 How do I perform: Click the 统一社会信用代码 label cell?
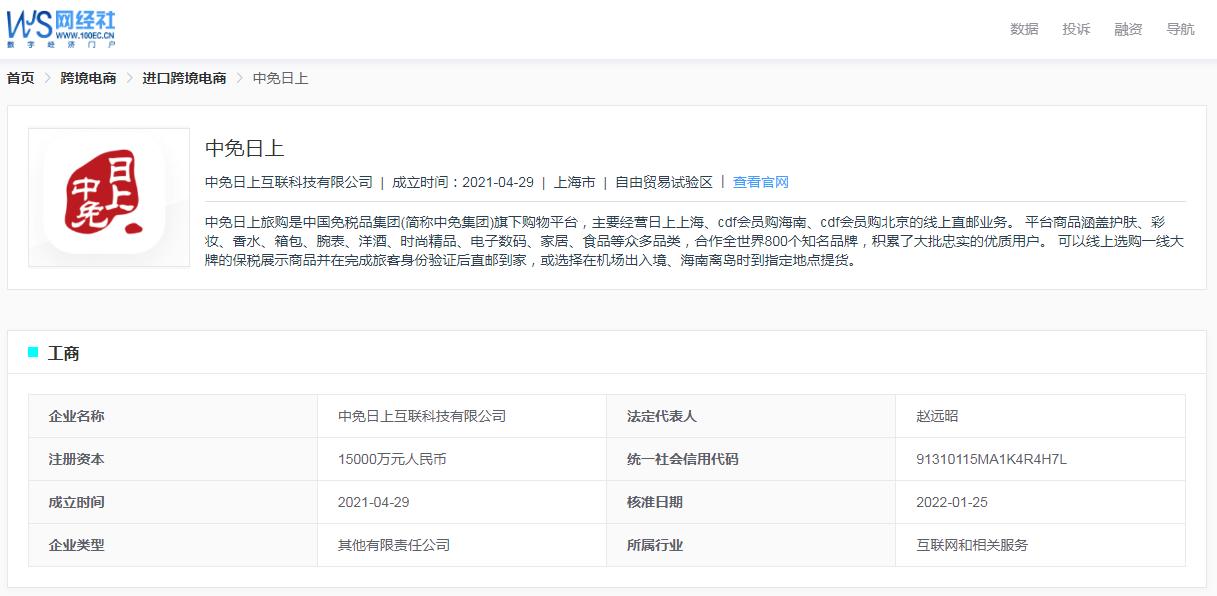[x=751, y=459]
